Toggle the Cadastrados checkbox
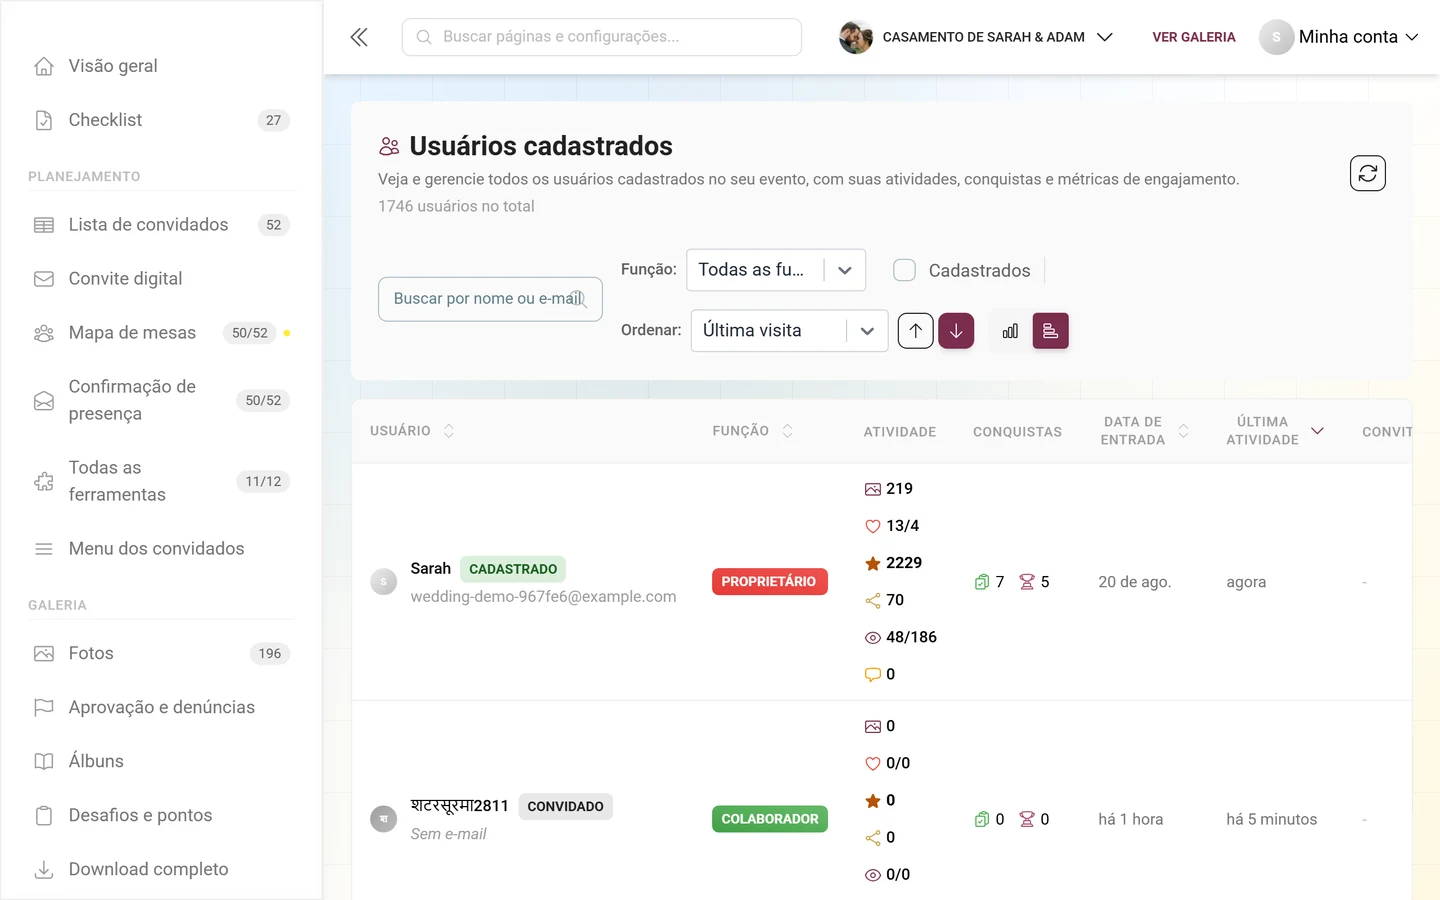The image size is (1440, 900). tap(904, 270)
